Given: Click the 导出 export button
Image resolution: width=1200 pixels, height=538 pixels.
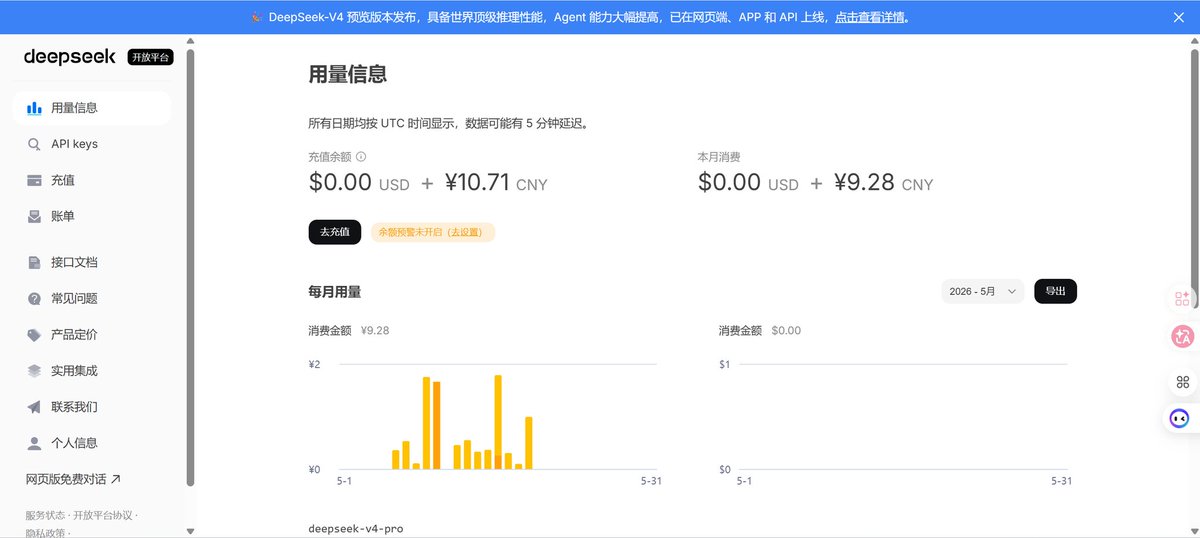Looking at the screenshot, I should 1055,291.
